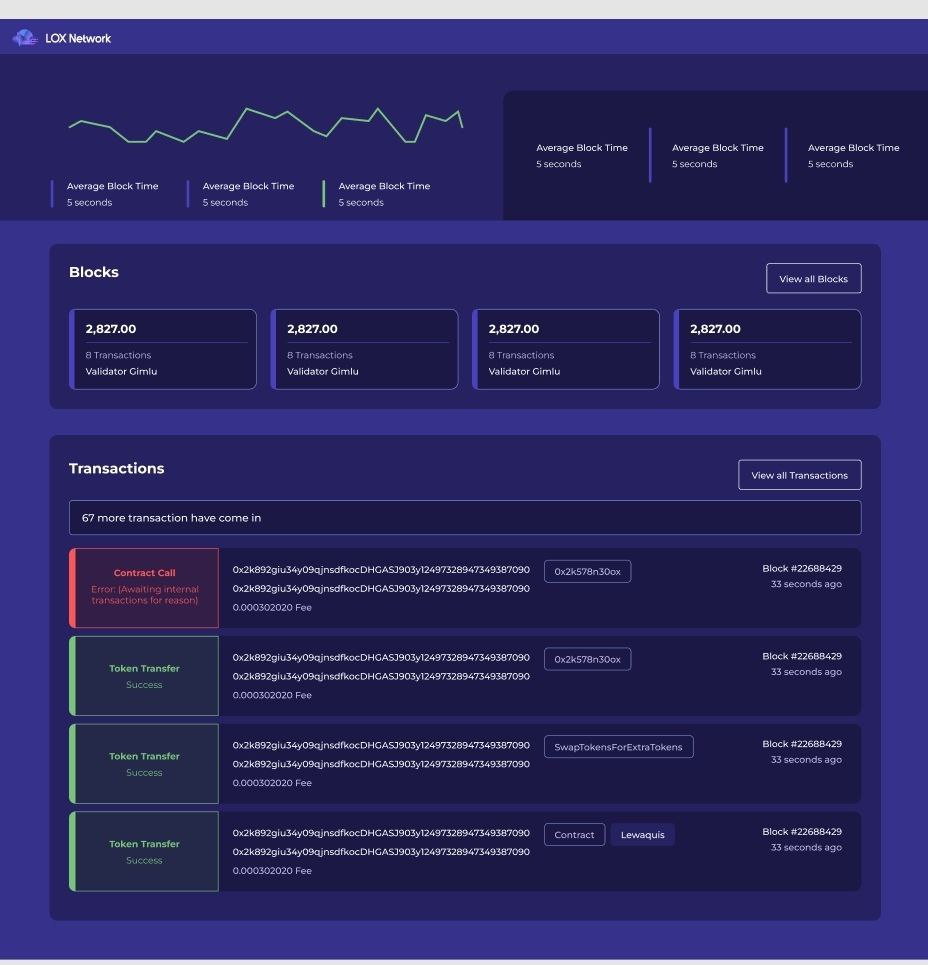Select the Lewaquis tag
Image resolution: width=928 pixels, height=965 pixels.
point(642,835)
